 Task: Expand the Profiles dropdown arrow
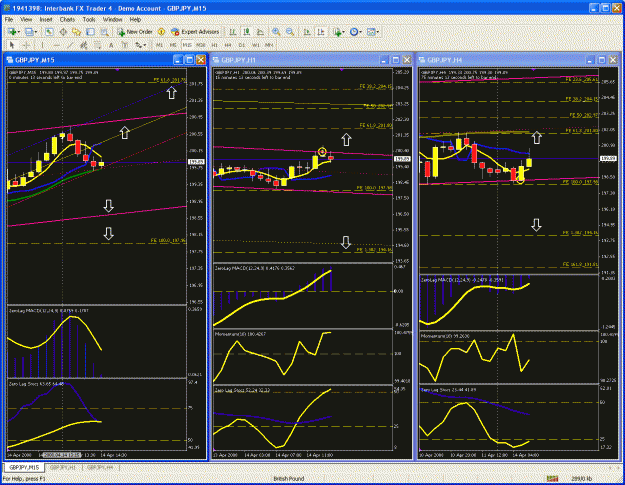click(x=36, y=32)
